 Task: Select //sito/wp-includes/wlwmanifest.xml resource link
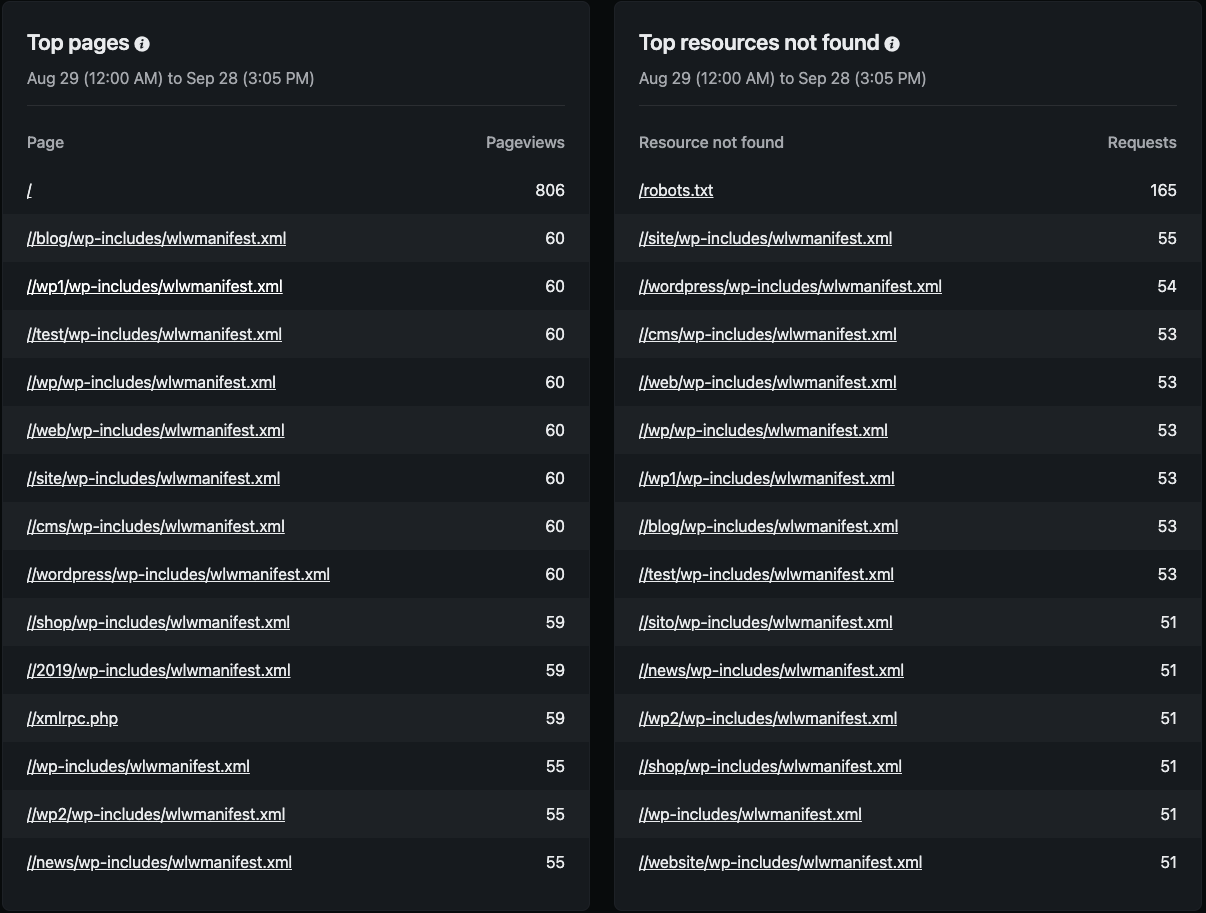pyautogui.click(x=765, y=622)
